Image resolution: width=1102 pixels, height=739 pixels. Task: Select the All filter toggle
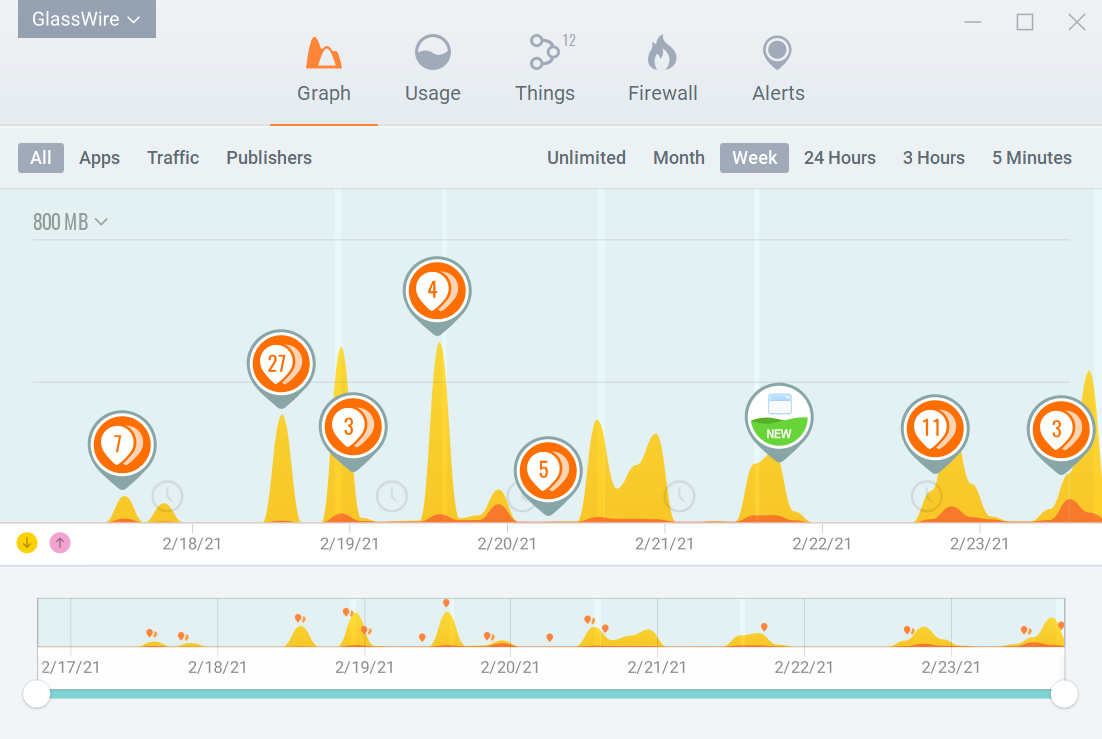coord(41,158)
